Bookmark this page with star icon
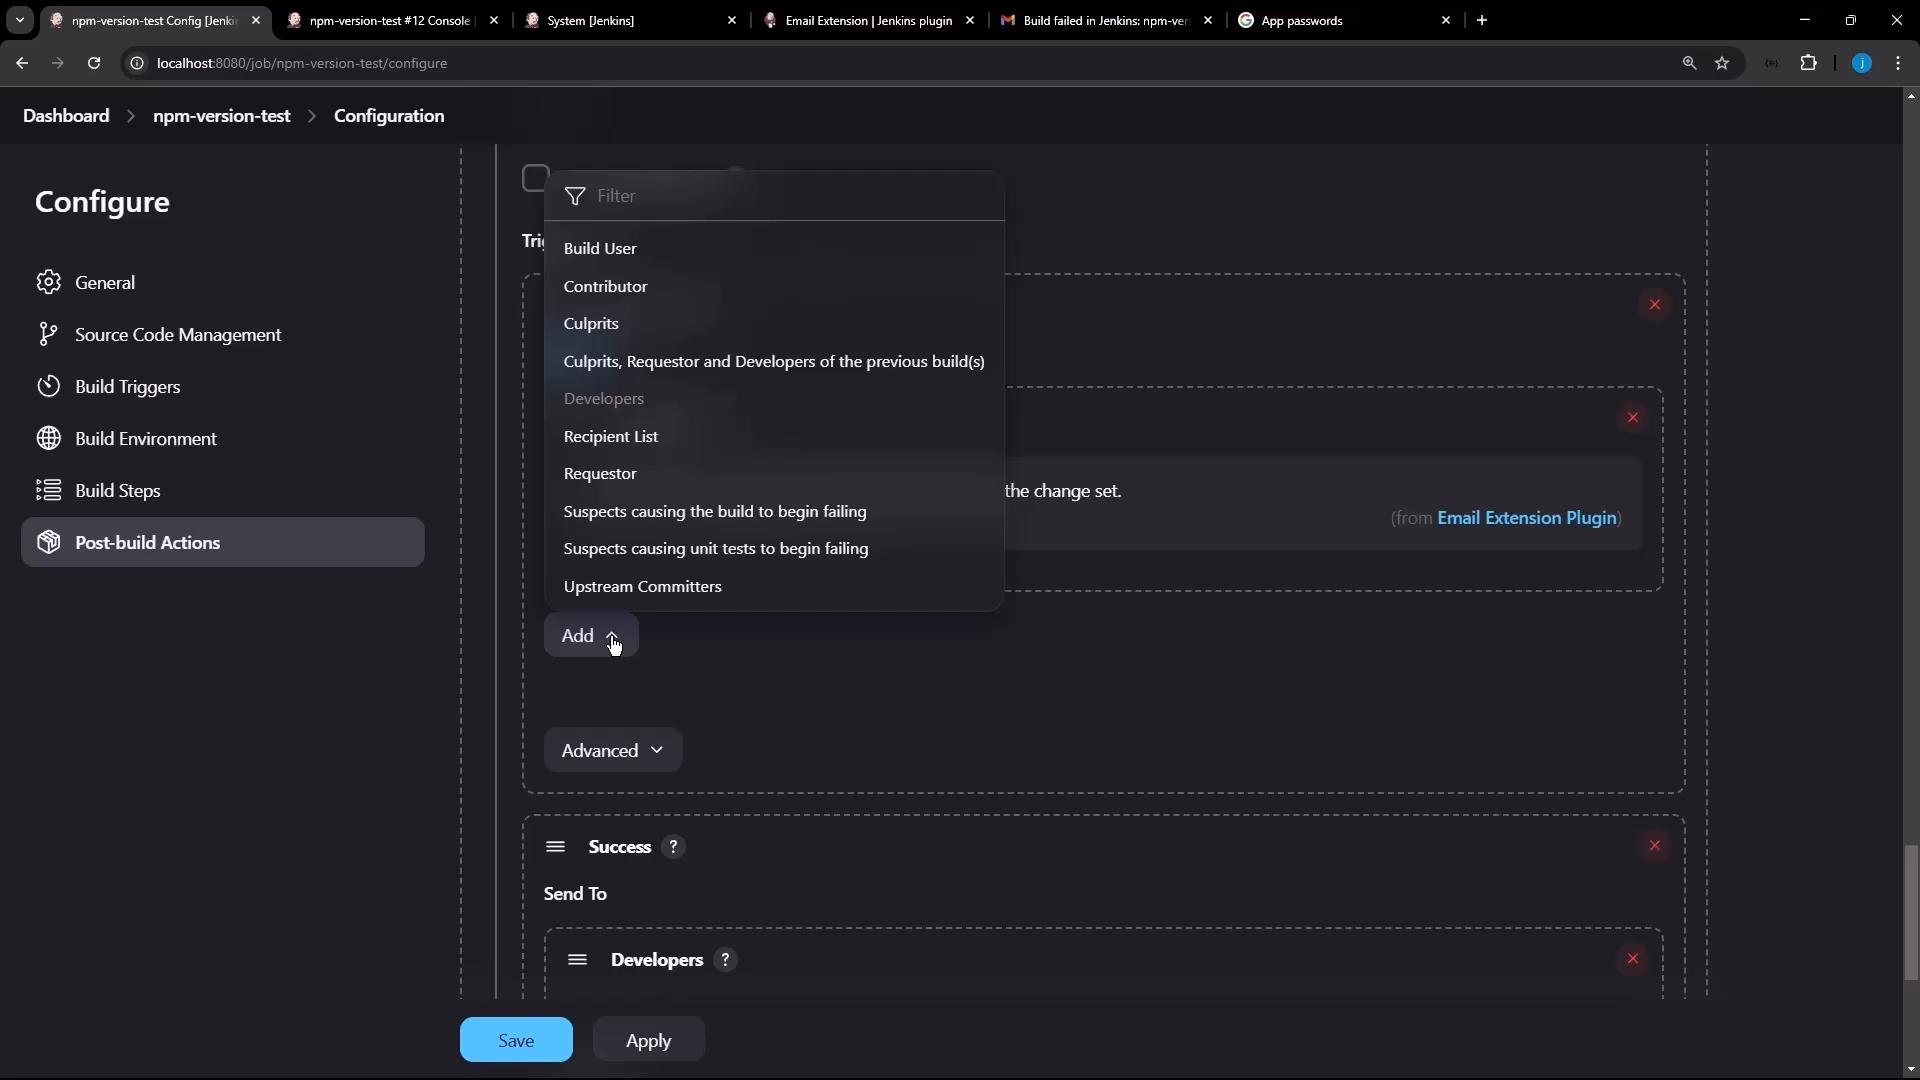 1722,63
